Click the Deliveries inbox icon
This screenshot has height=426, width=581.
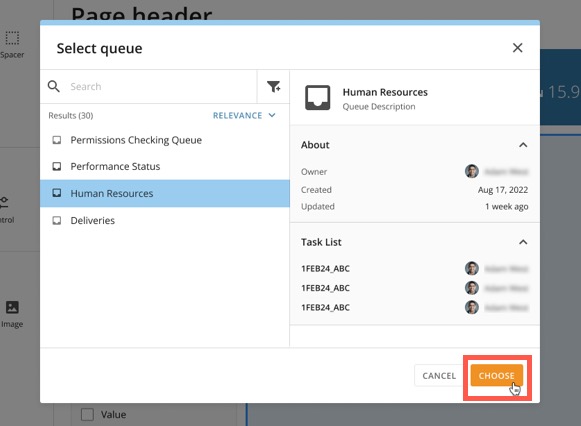(x=57, y=220)
